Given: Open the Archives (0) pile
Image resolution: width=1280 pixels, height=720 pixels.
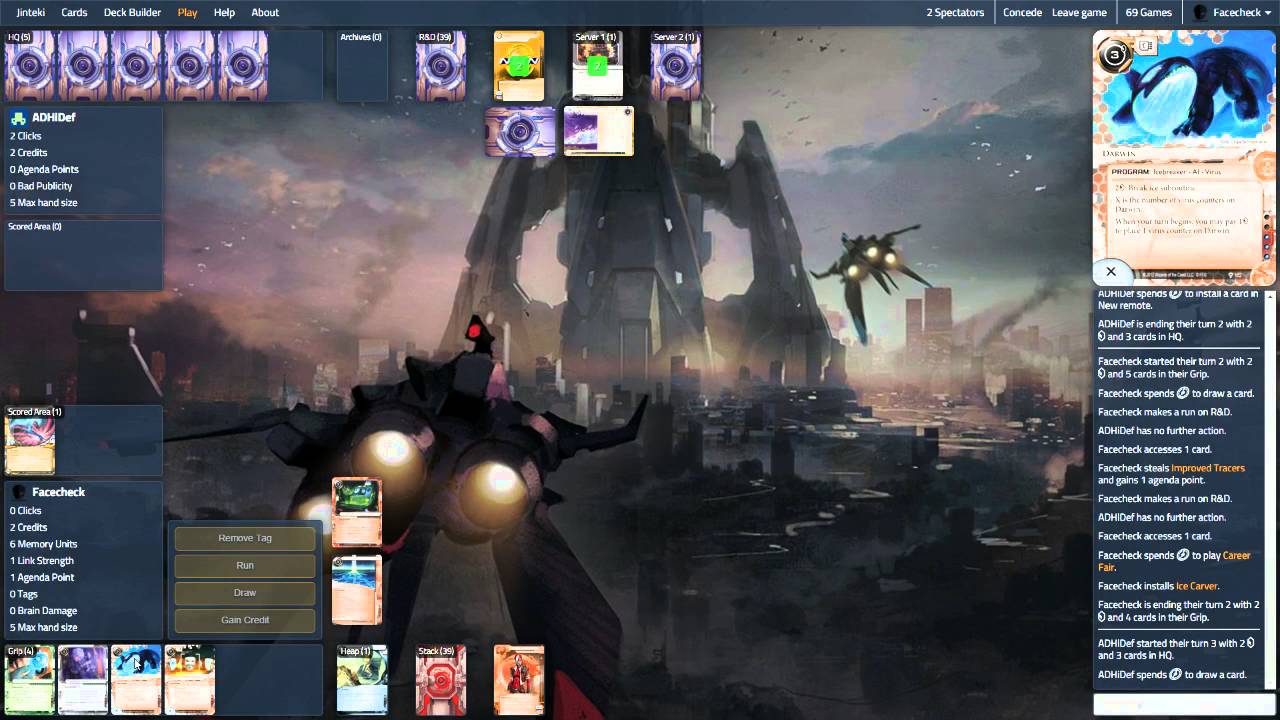Looking at the screenshot, I should (x=362, y=66).
